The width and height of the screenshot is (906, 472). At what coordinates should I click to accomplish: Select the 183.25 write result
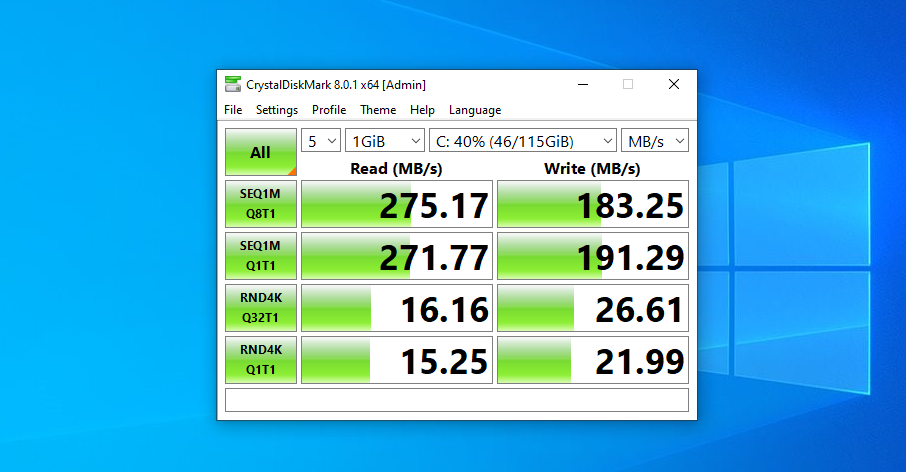click(593, 204)
